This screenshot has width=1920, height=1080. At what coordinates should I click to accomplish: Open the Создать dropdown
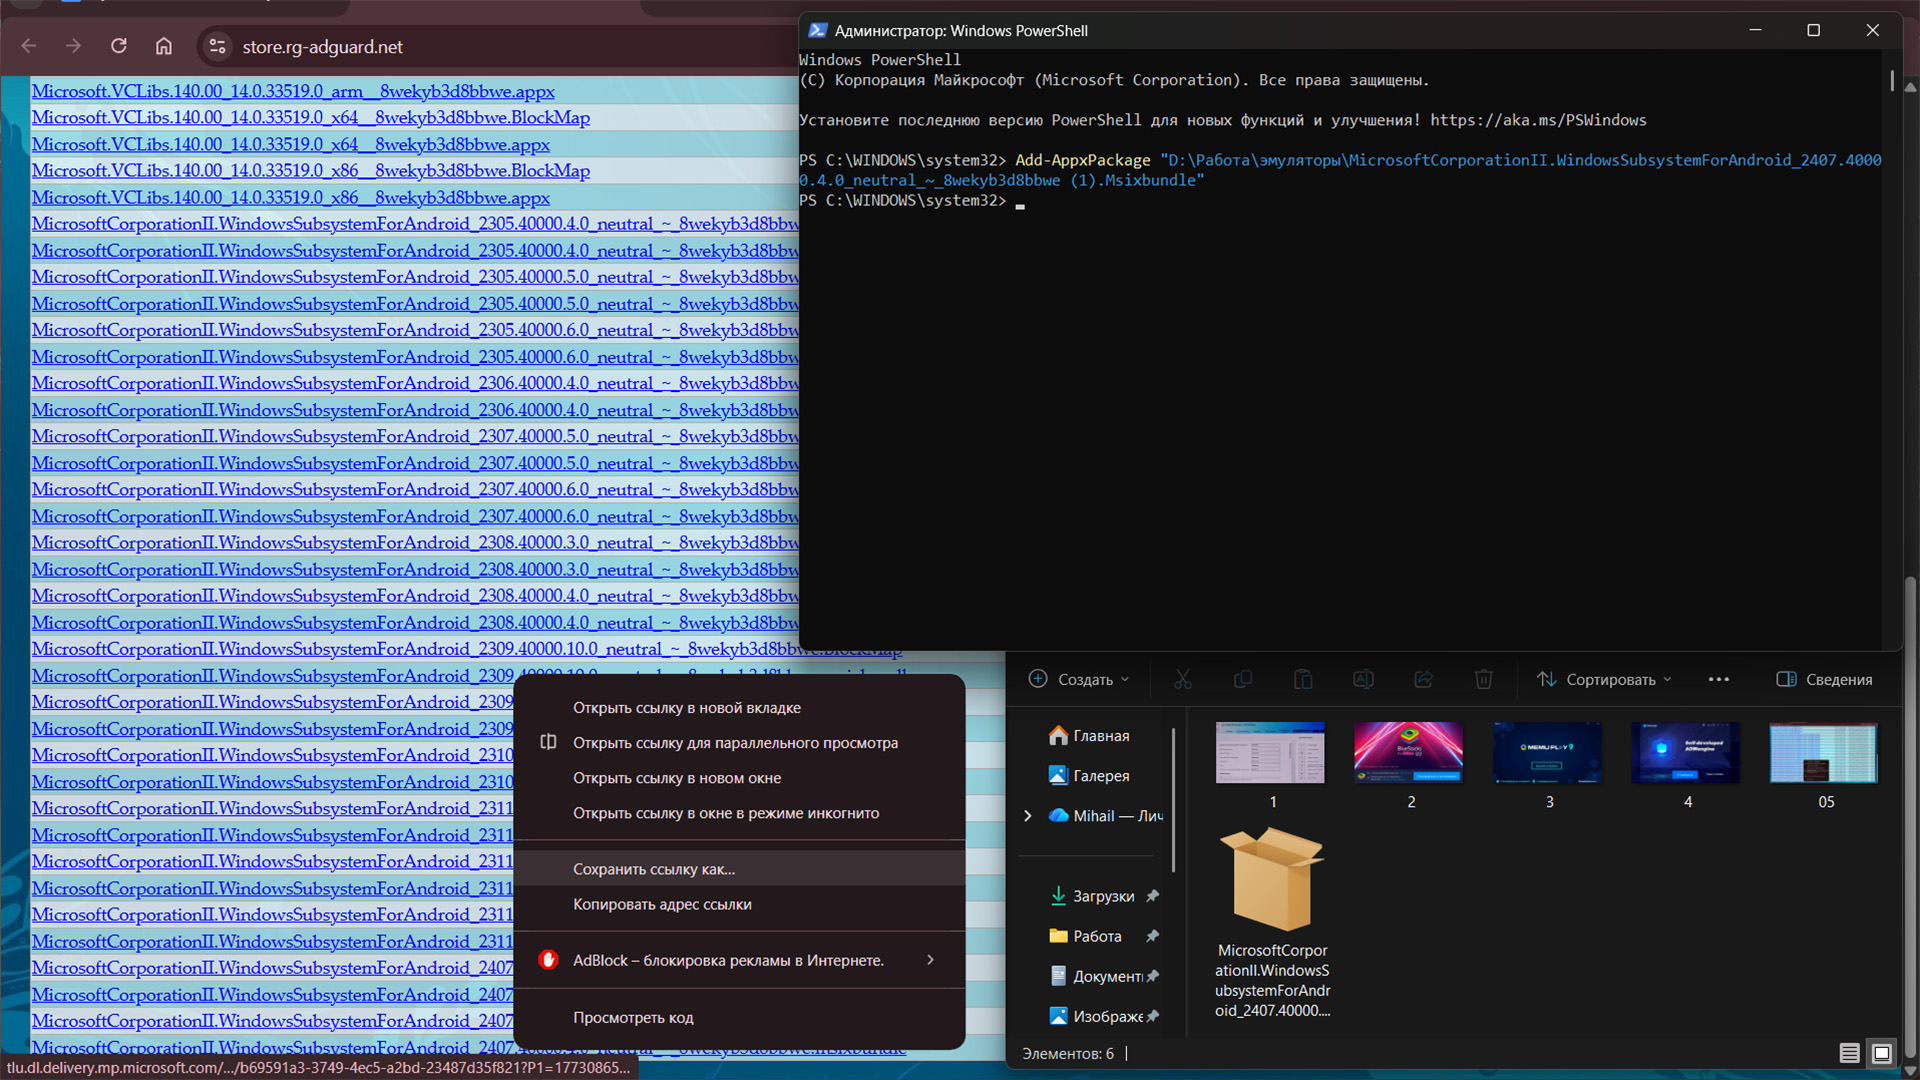pos(1079,679)
